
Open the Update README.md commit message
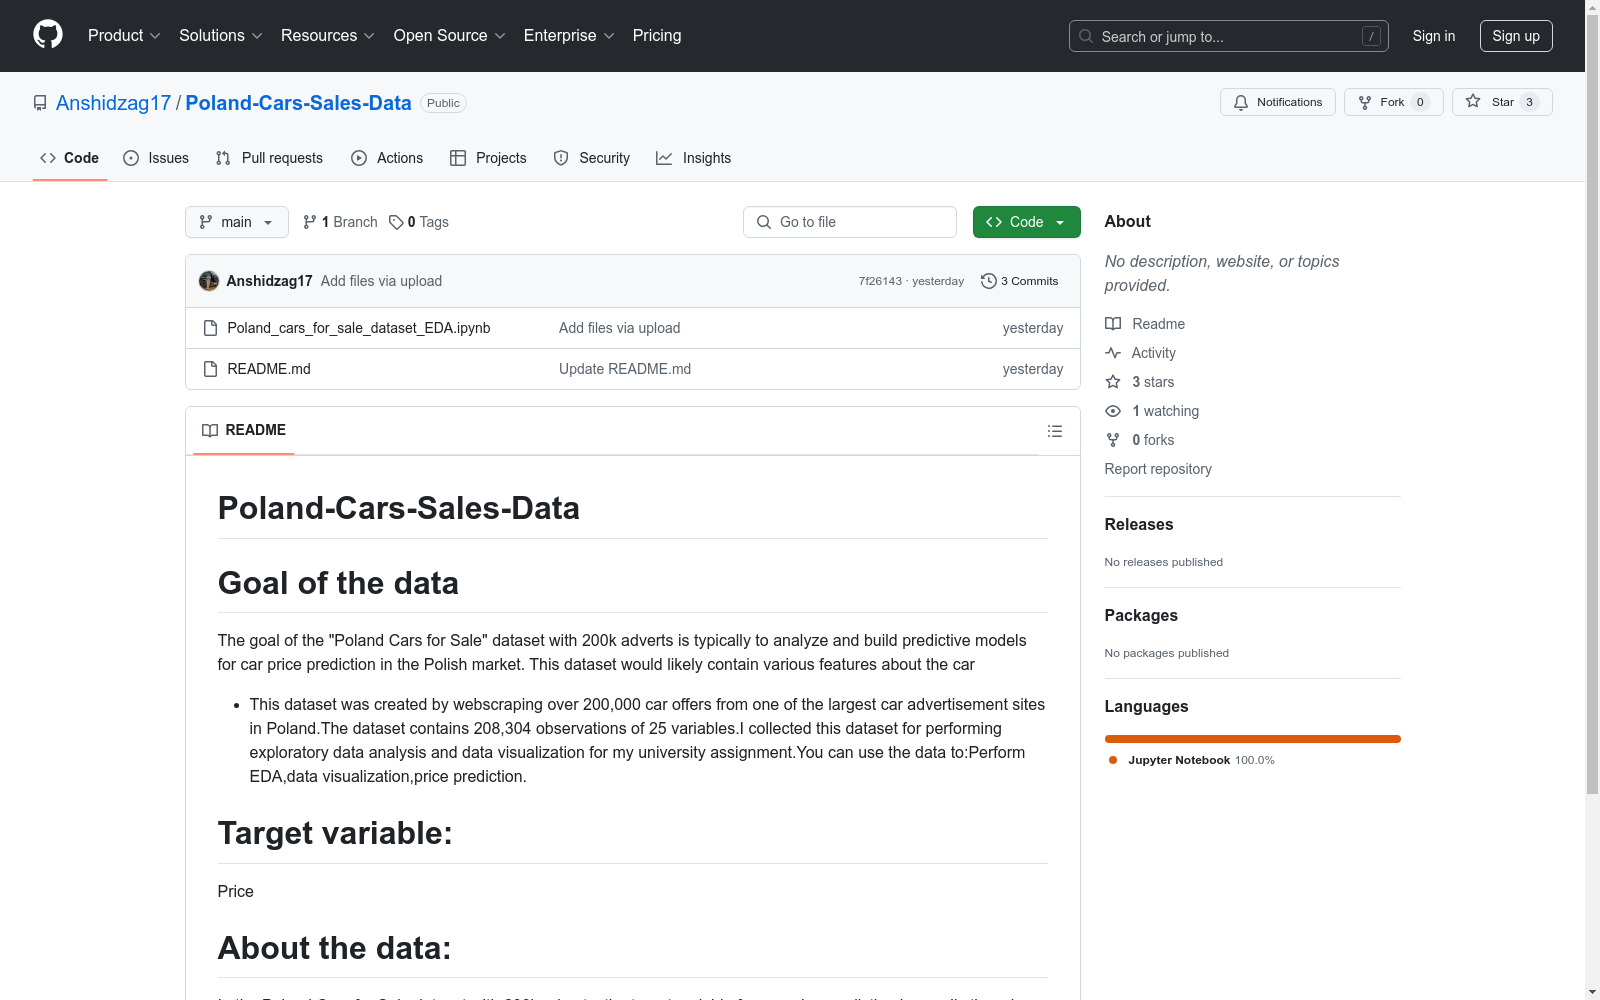point(625,369)
